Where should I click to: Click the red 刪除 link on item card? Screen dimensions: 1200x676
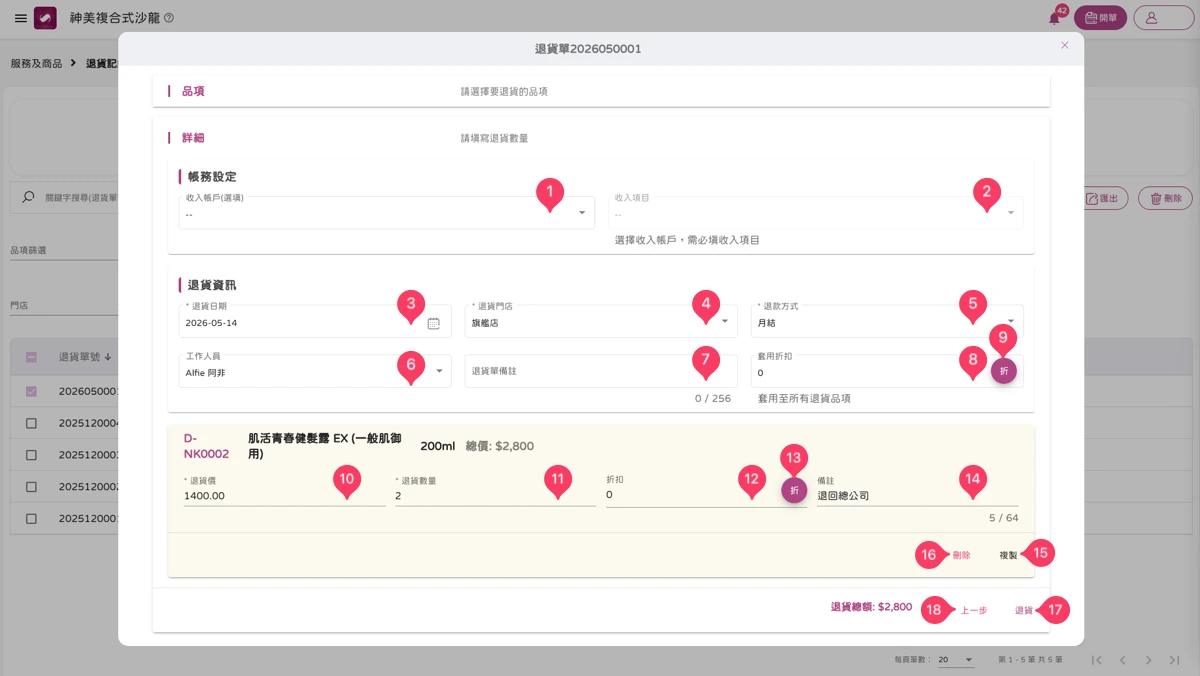point(961,555)
